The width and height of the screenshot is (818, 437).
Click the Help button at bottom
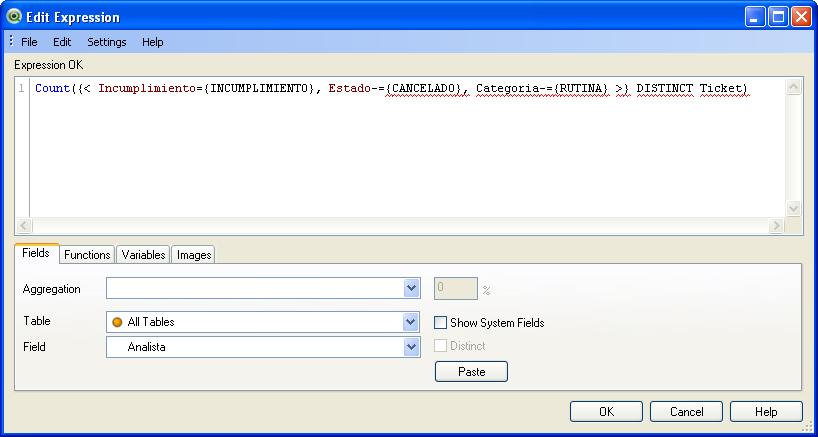click(766, 411)
